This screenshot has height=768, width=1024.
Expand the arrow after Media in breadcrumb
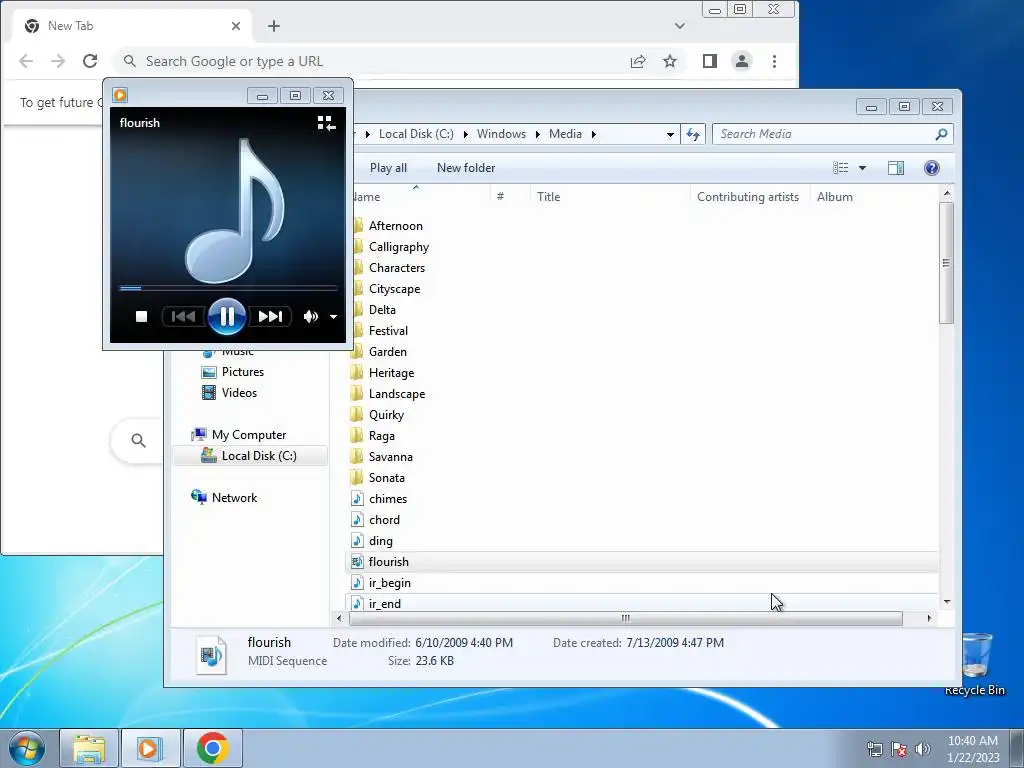594,134
